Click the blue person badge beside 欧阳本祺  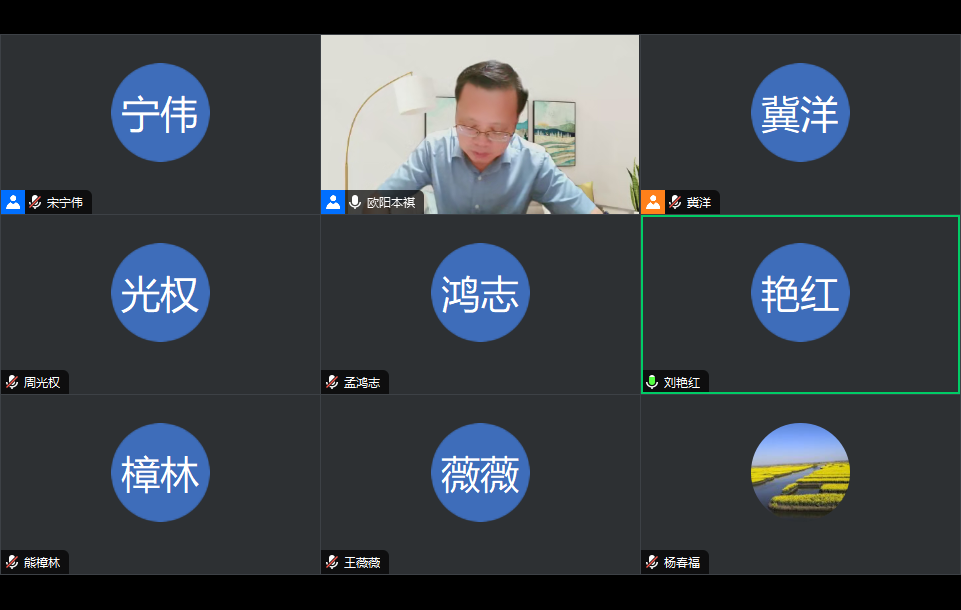click(332, 202)
